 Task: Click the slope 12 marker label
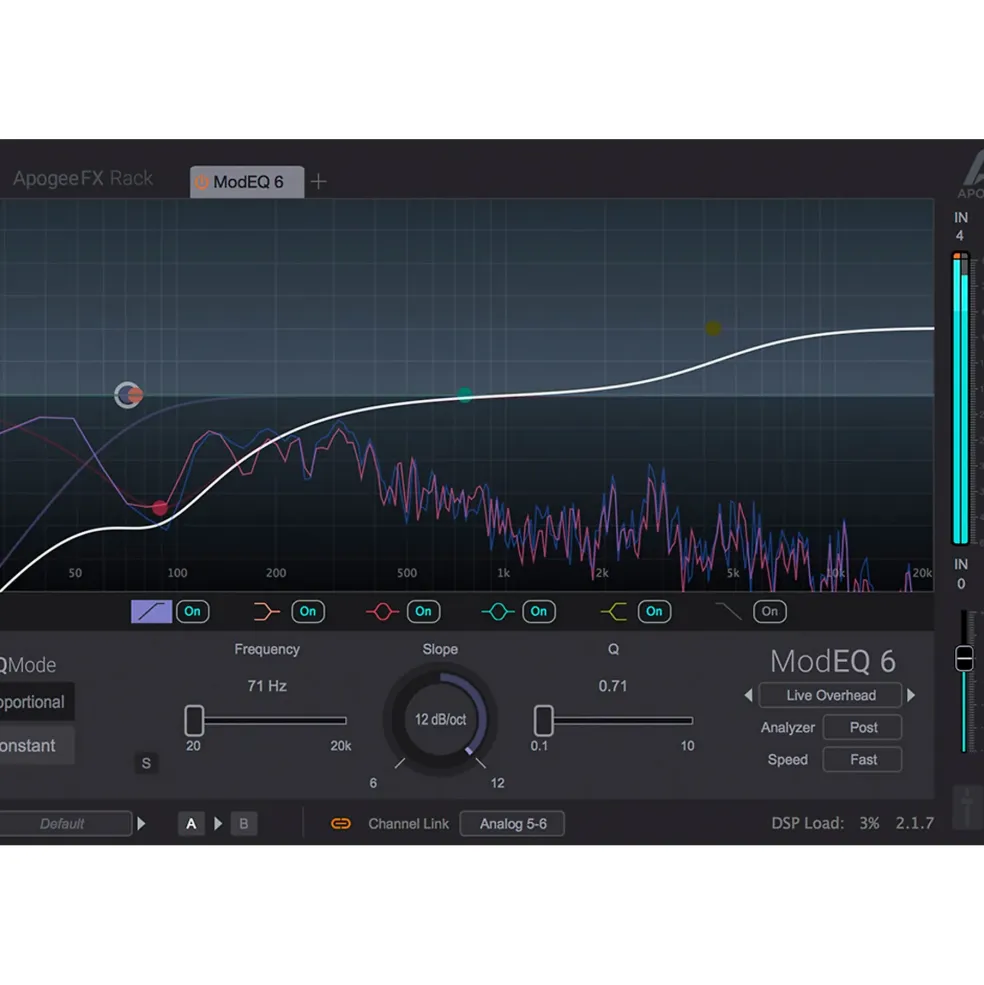497,783
